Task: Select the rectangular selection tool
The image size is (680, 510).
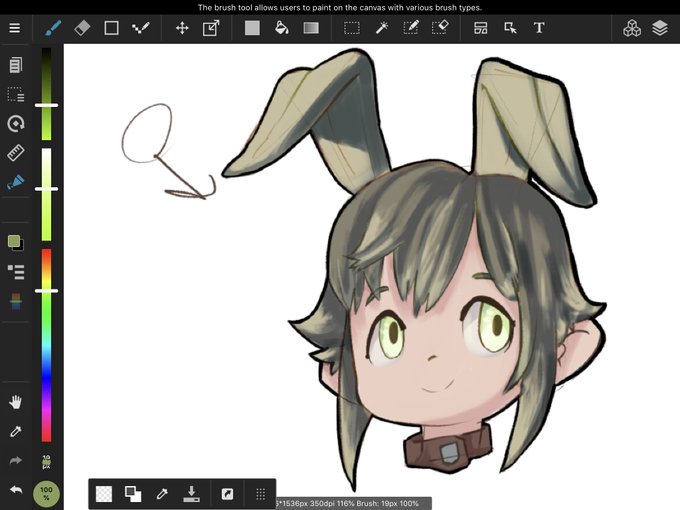Action: point(352,28)
